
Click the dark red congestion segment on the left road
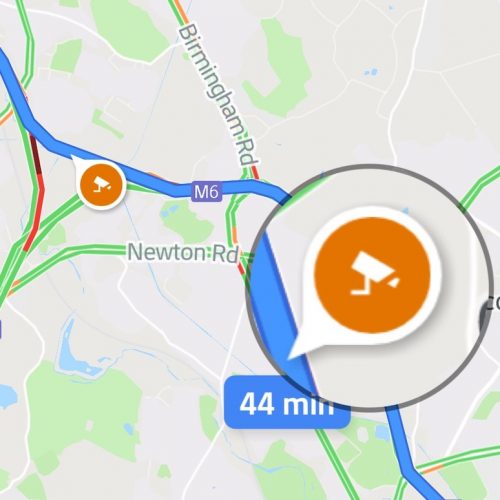coord(36,154)
